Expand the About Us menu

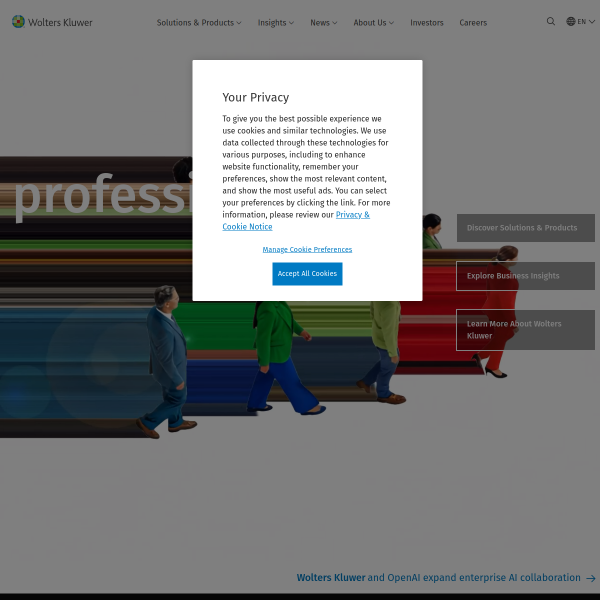click(x=373, y=23)
